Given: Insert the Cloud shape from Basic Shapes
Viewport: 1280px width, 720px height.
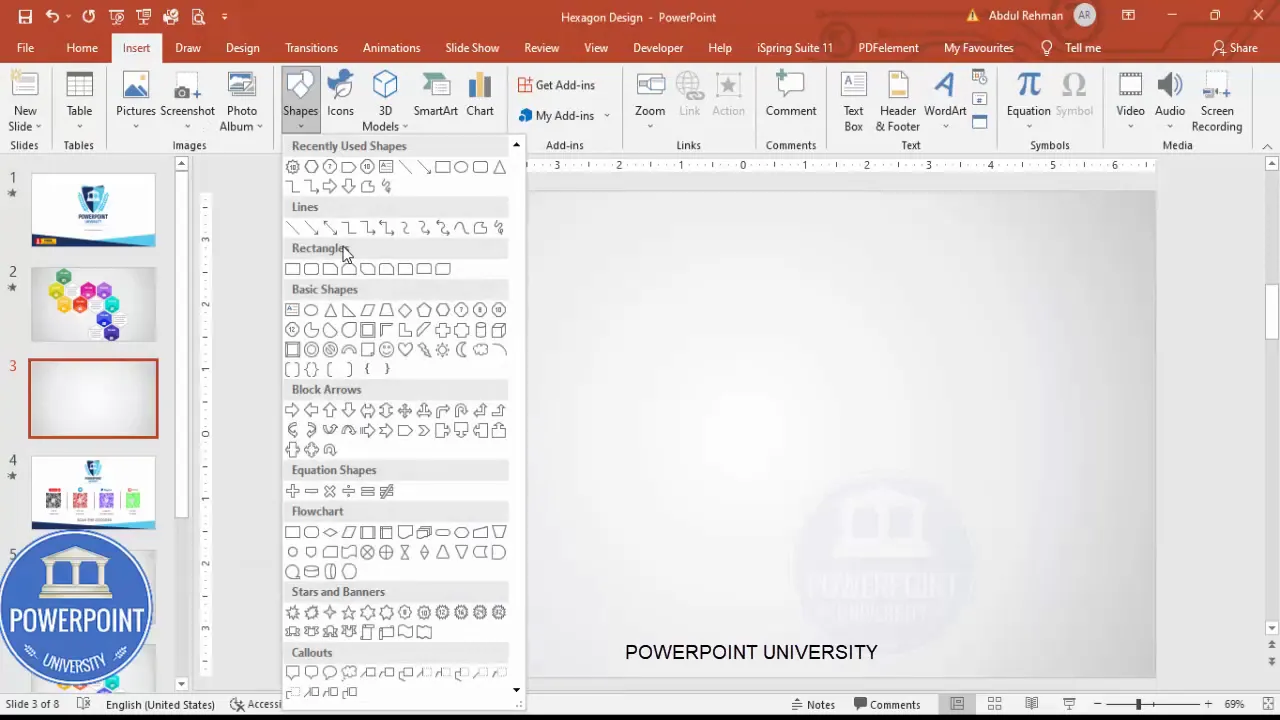Looking at the screenshot, I should click(480, 350).
